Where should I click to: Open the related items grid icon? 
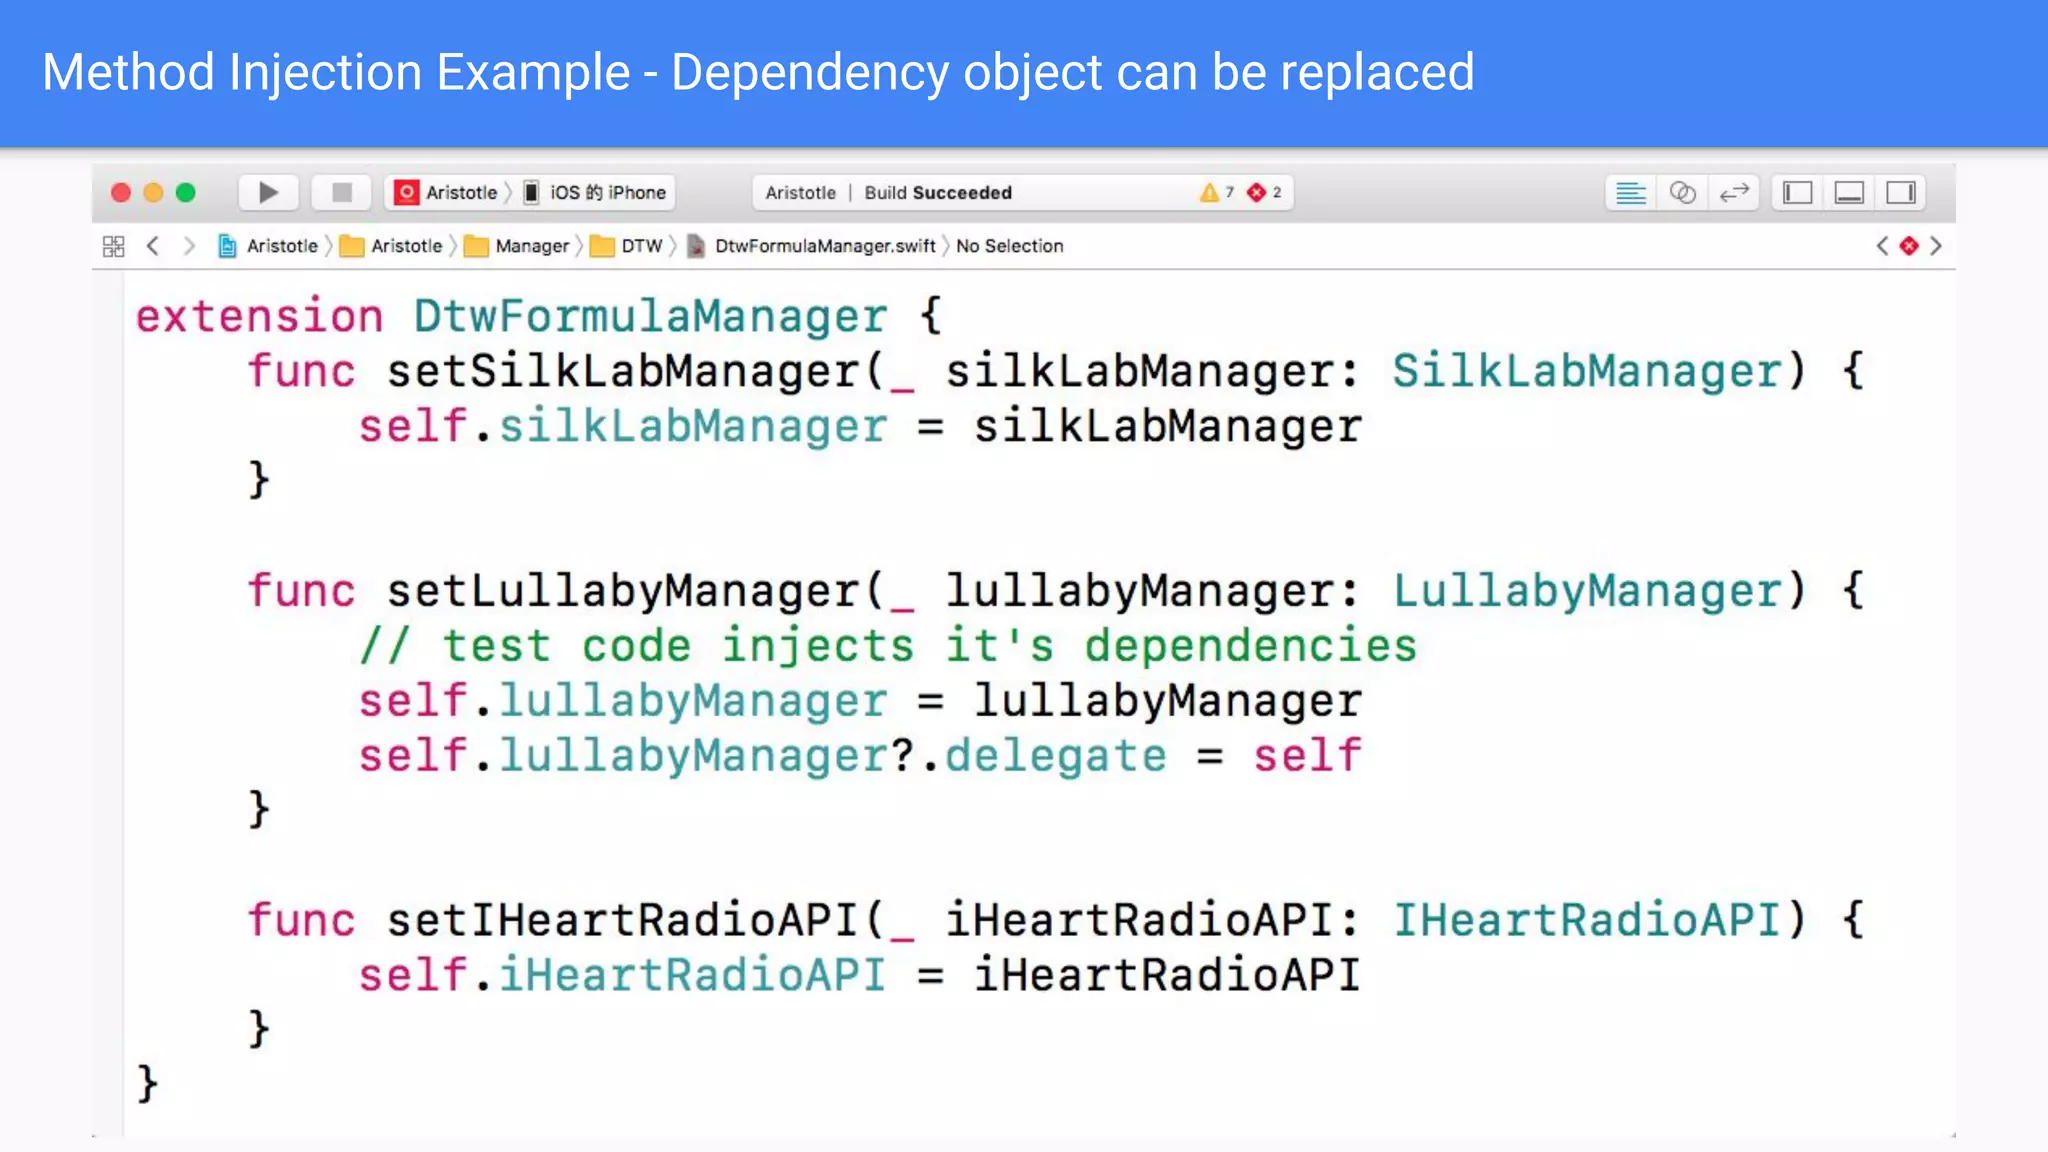pyautogui.click(x=114, y=246)
